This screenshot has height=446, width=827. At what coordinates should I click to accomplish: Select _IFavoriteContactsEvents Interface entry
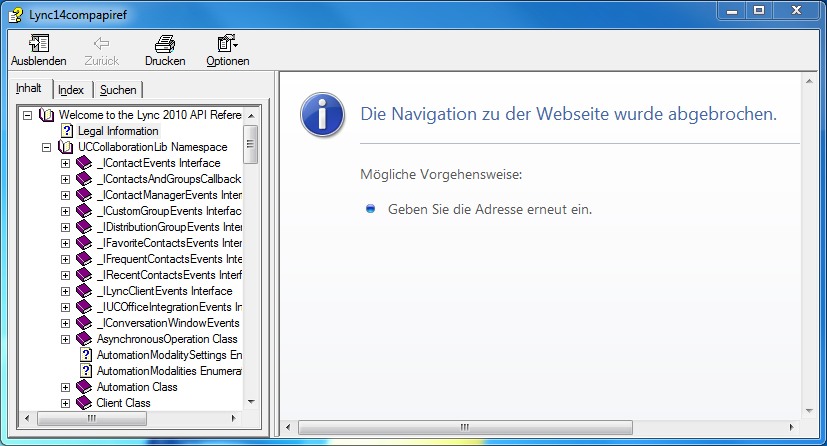pos(169,243)
